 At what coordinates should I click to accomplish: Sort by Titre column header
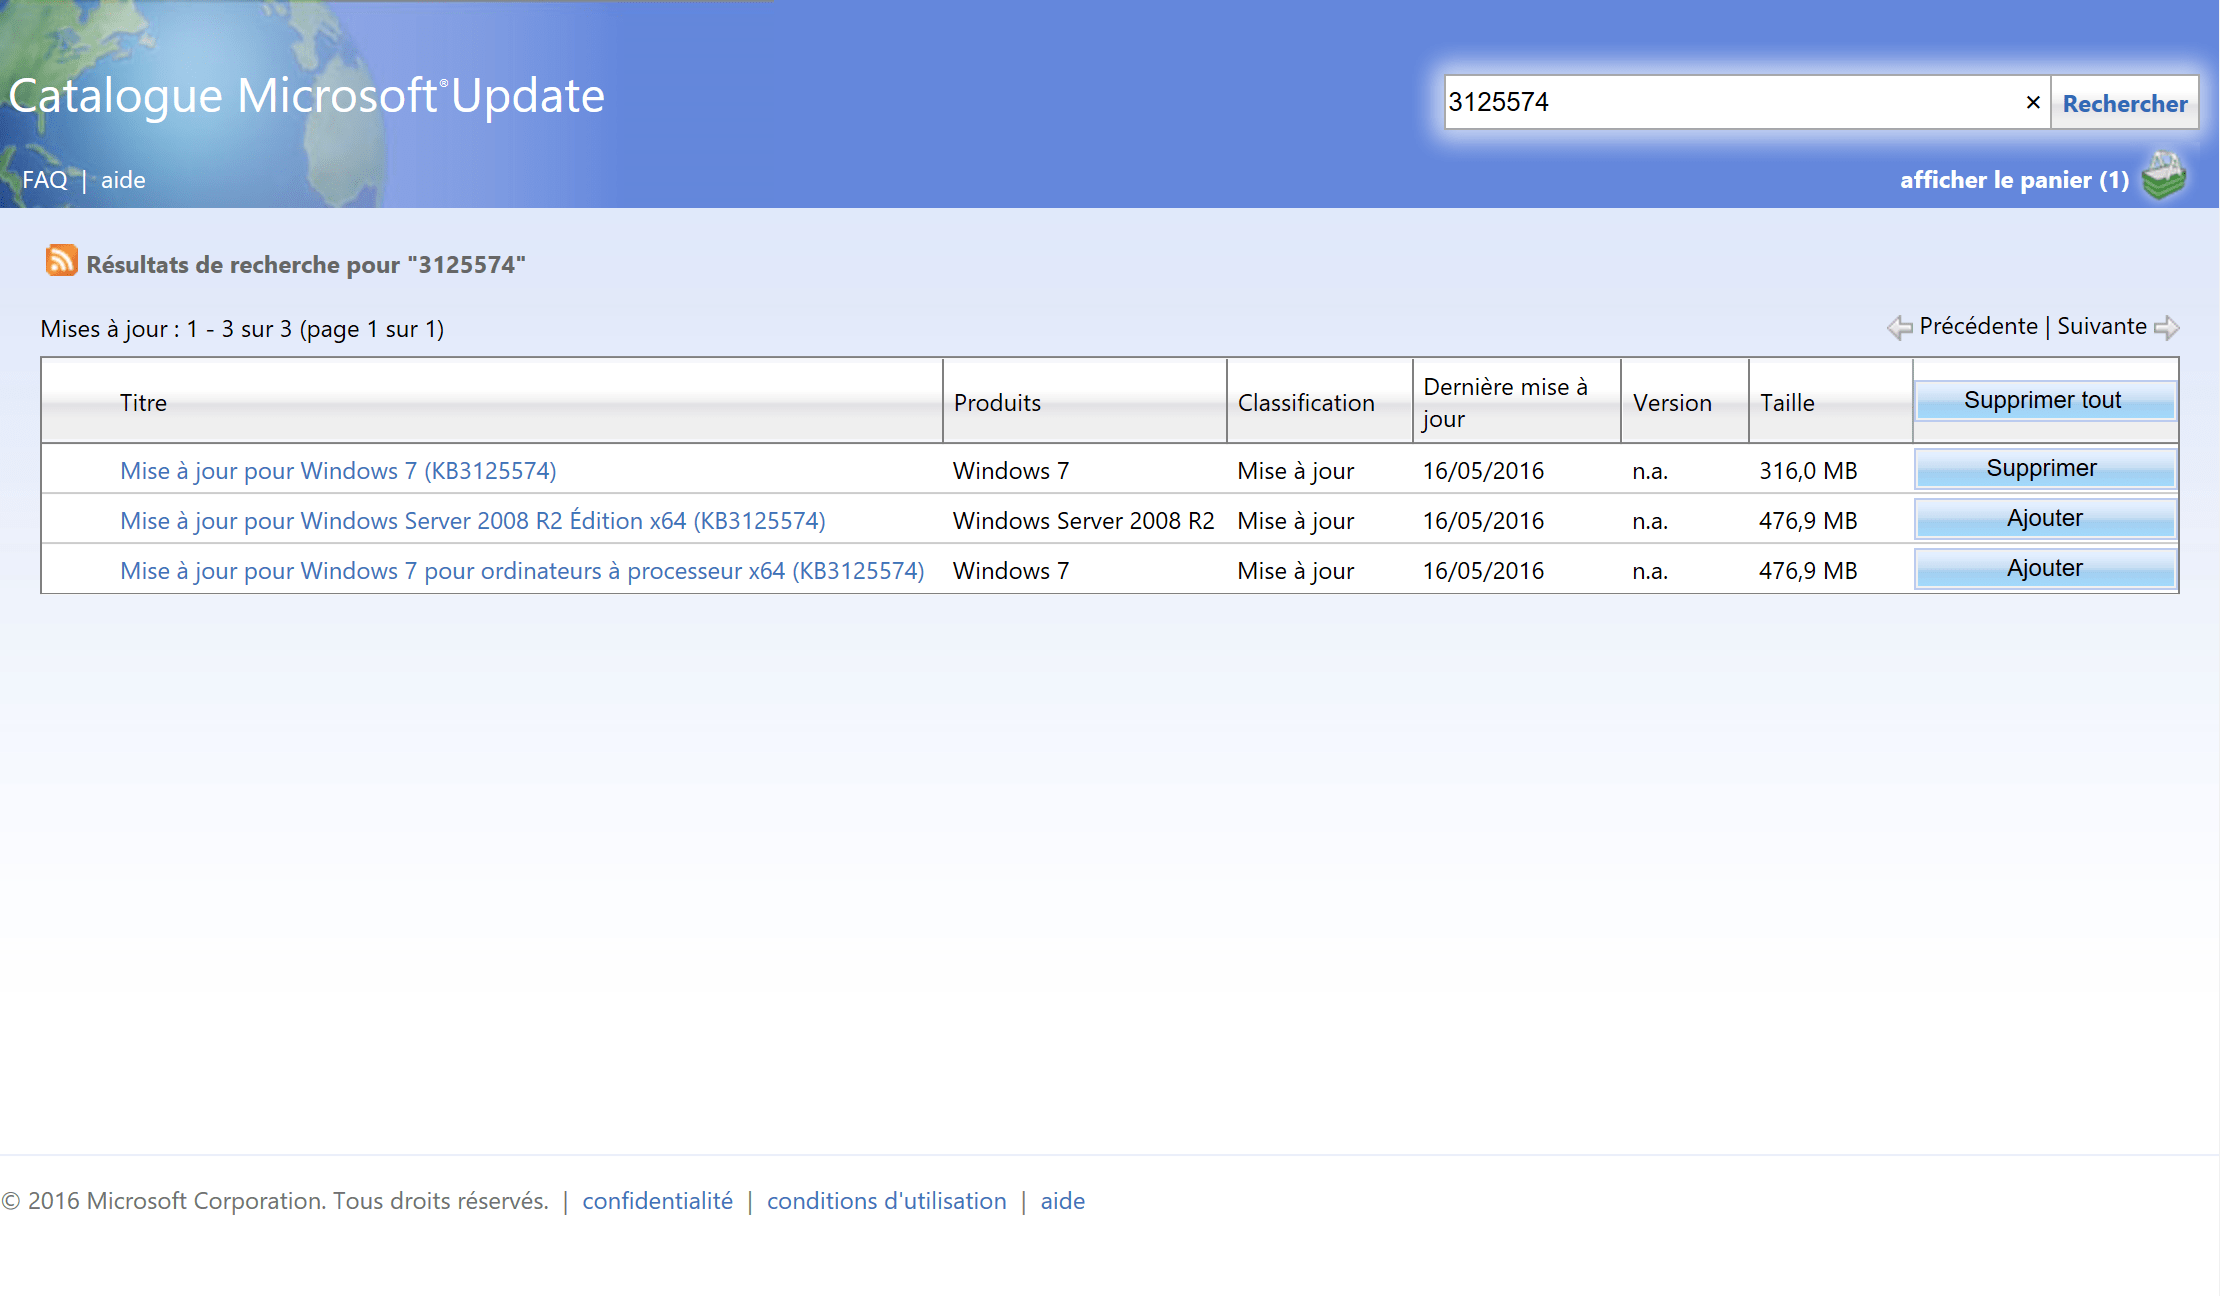point(143,403)
